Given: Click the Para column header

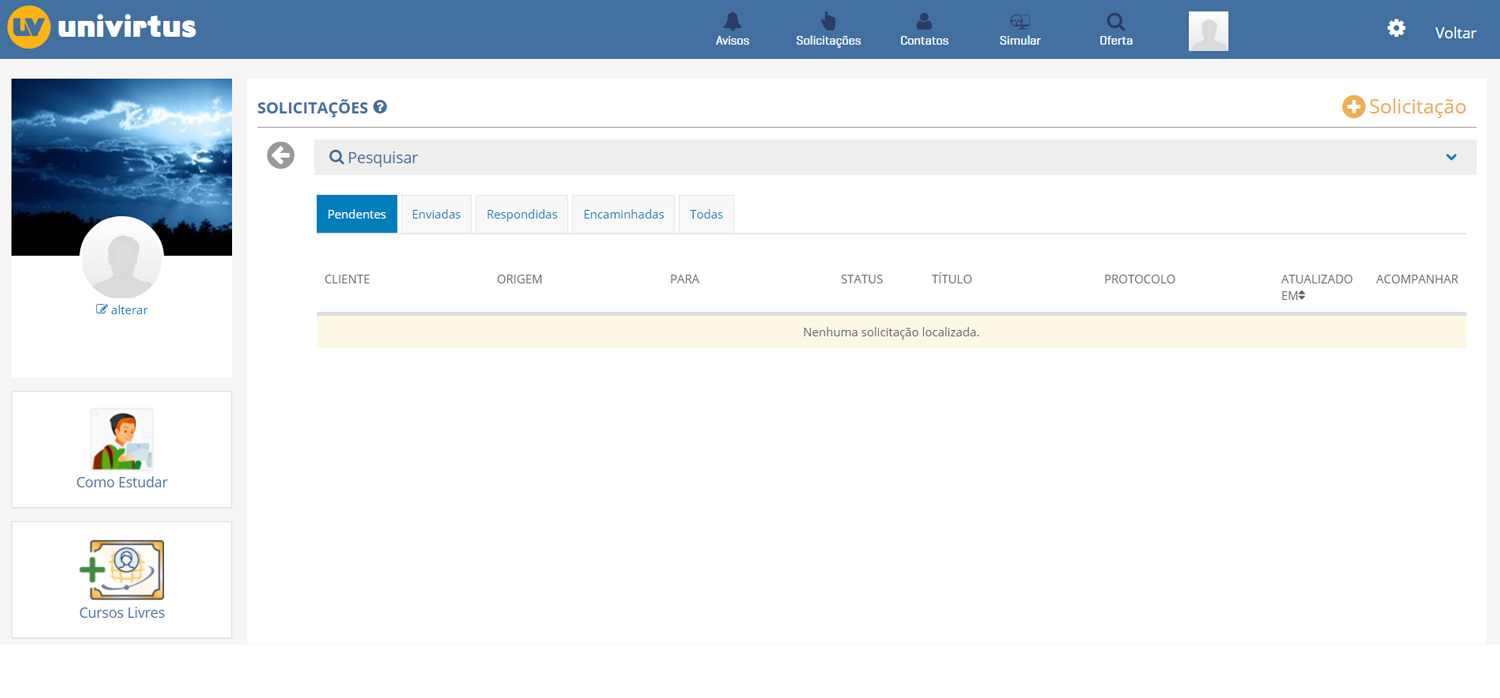Looking at the screenshot, I should tap(684, 279).
